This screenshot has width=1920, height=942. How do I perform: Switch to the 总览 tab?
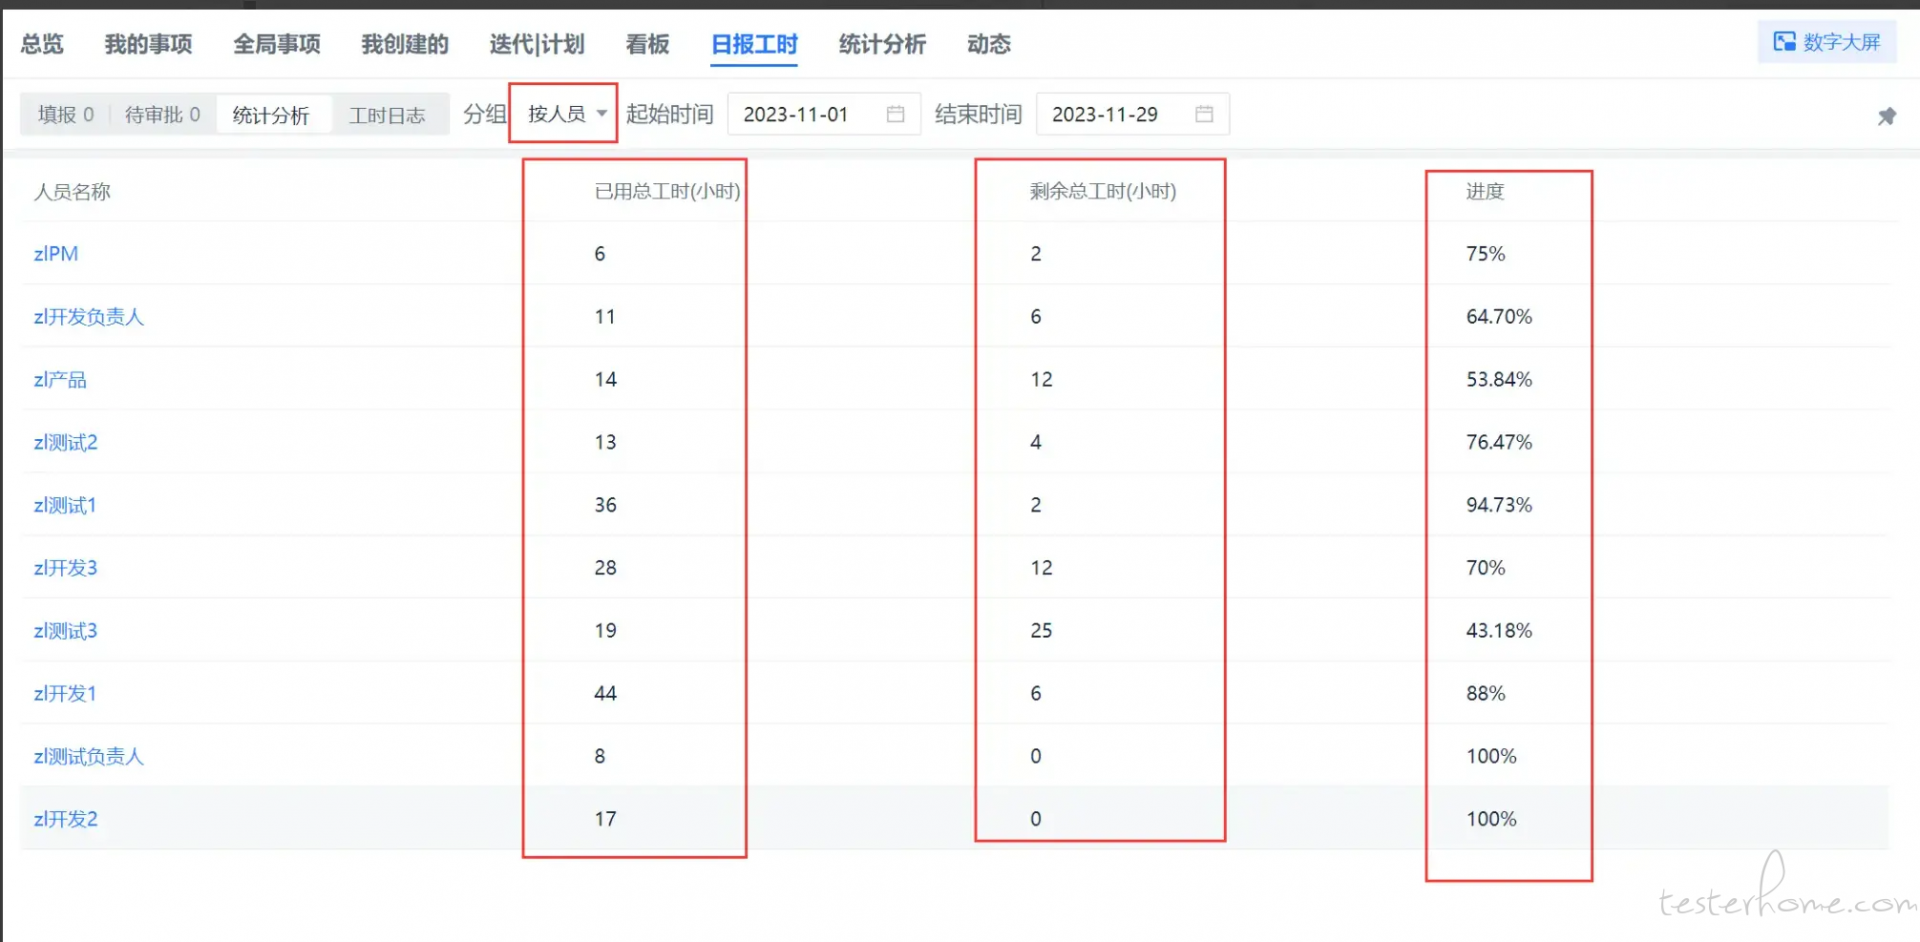[42, 44]
